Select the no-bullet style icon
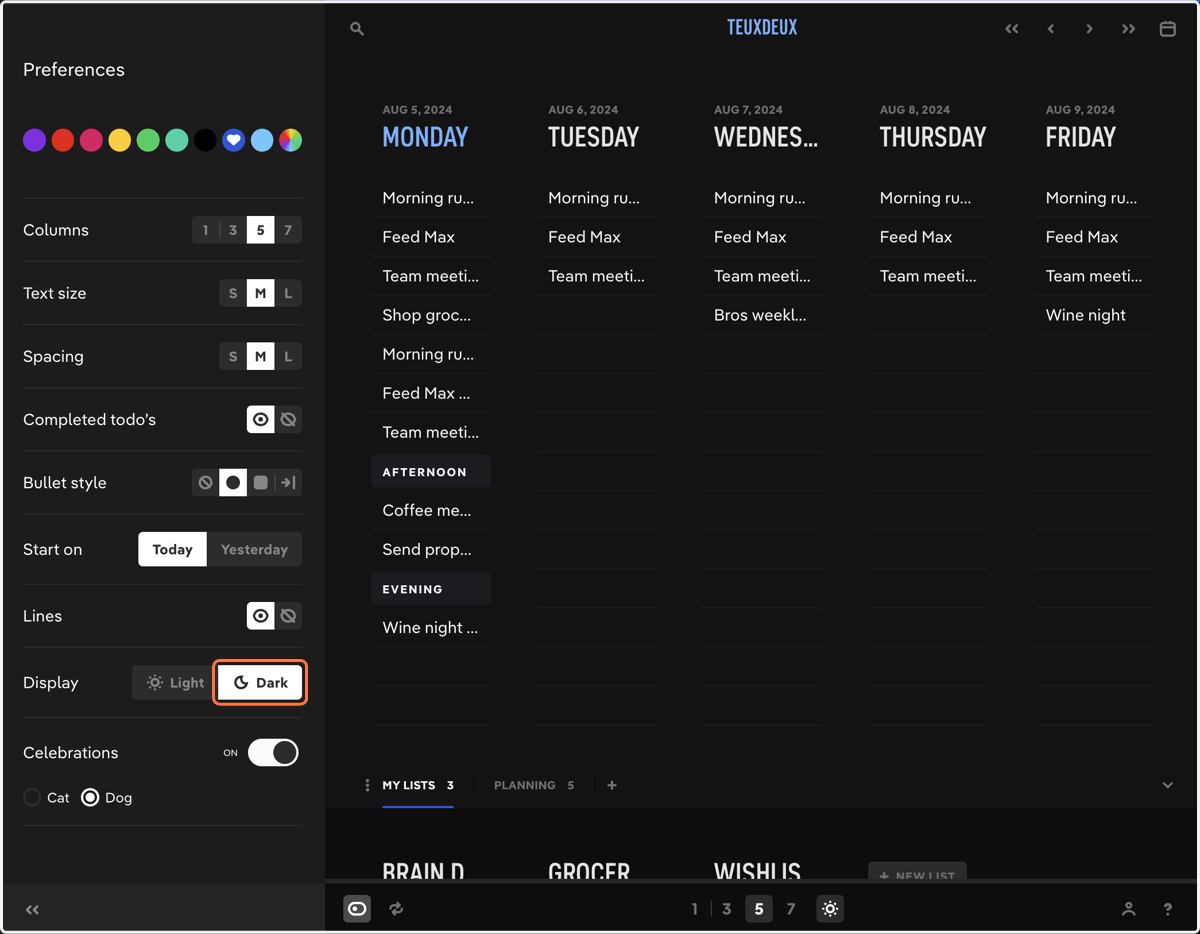Image resolution: width=1200 pixels, height=934 pixels. coord(206,483)
